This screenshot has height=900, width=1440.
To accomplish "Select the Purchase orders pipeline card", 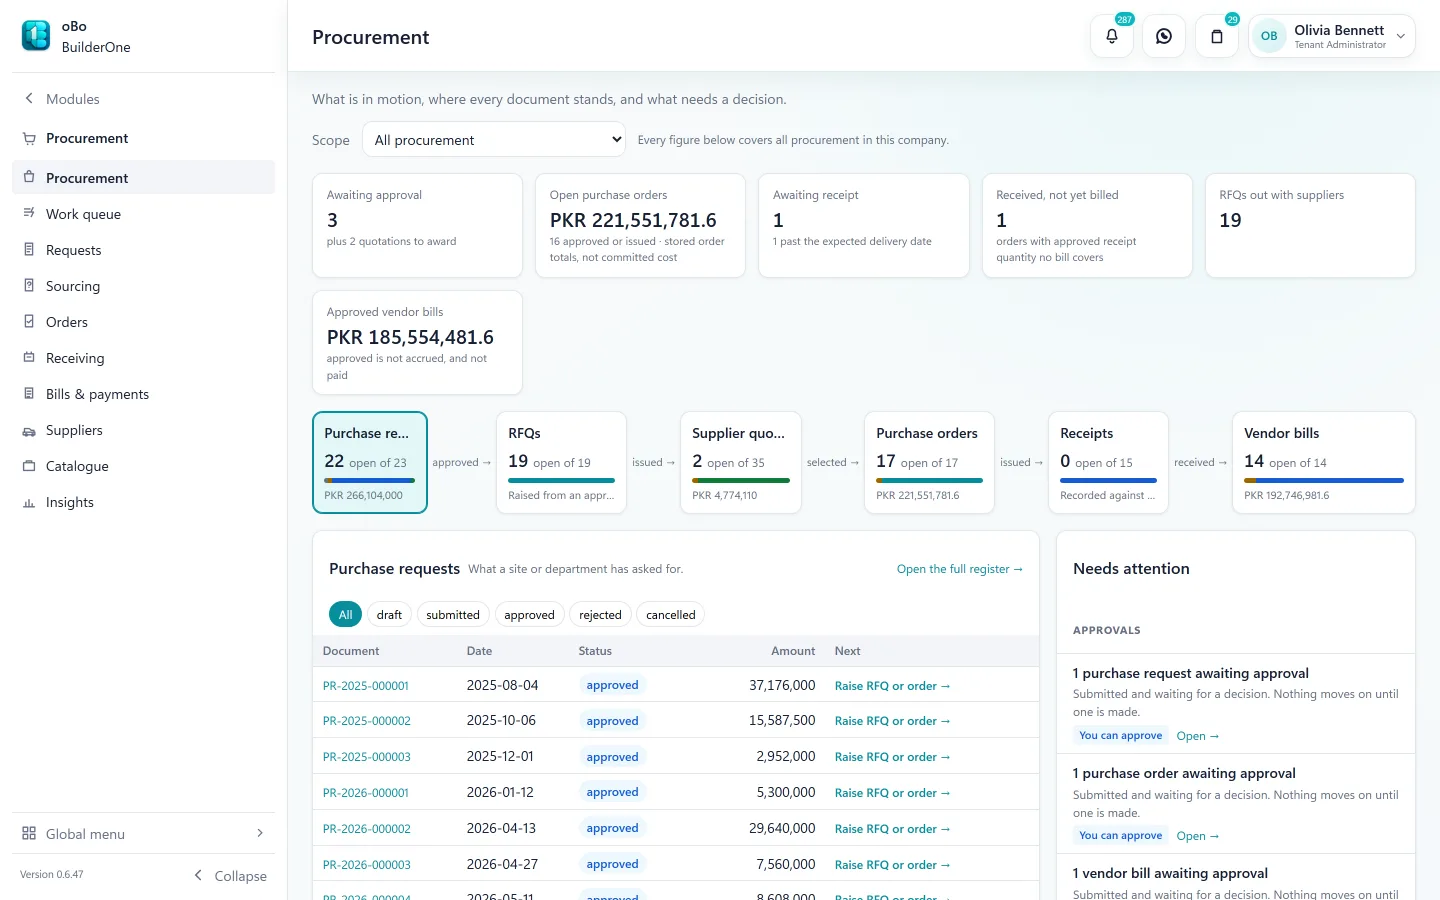I will click(x=929, y=462).
